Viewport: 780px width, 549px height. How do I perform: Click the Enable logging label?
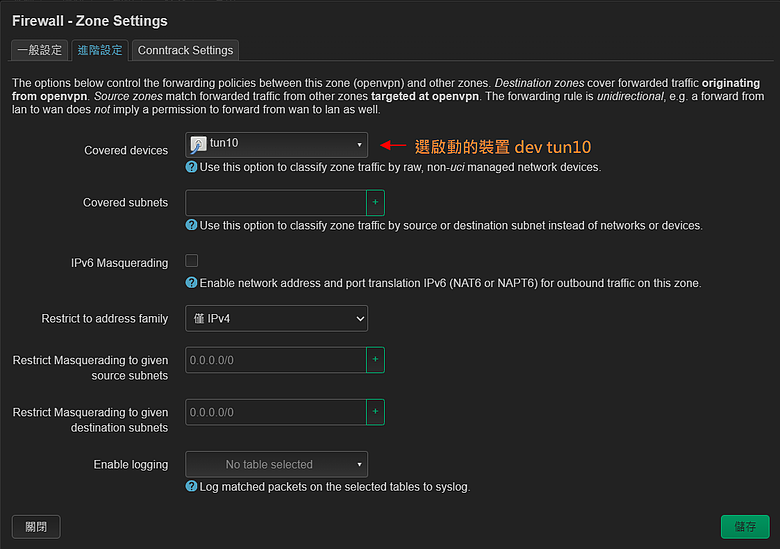click(131, 464)
